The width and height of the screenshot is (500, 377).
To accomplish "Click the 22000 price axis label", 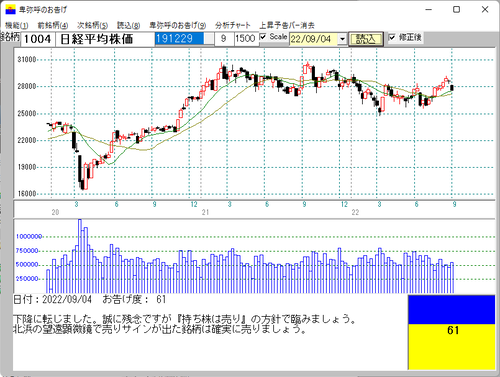I will tap(26, 140).
